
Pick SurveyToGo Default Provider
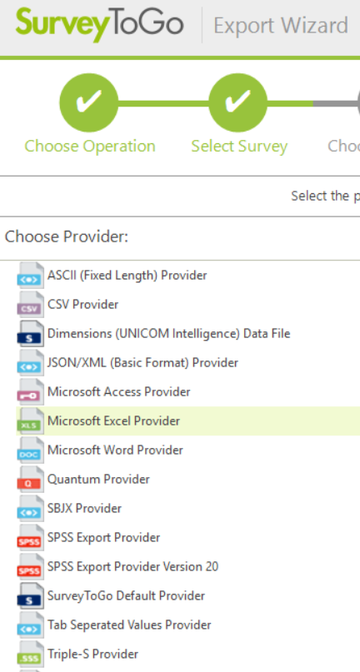126,596
